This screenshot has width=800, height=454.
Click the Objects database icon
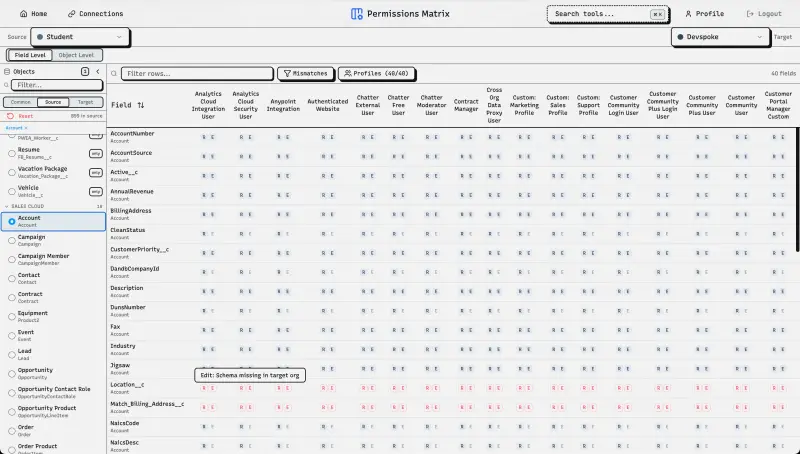pos(7,71)
